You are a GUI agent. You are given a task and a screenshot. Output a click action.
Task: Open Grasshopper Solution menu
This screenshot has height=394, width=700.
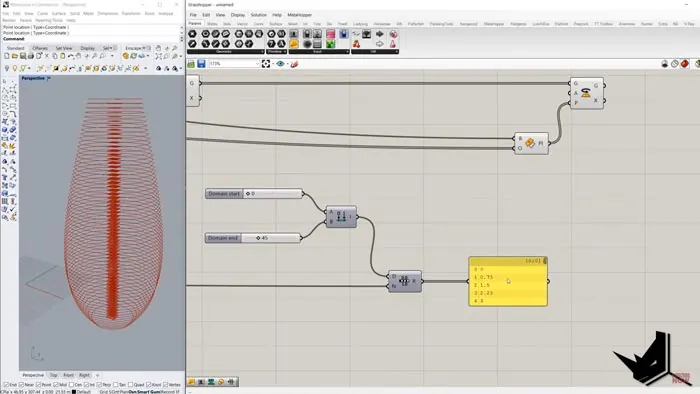pos(258,15)
